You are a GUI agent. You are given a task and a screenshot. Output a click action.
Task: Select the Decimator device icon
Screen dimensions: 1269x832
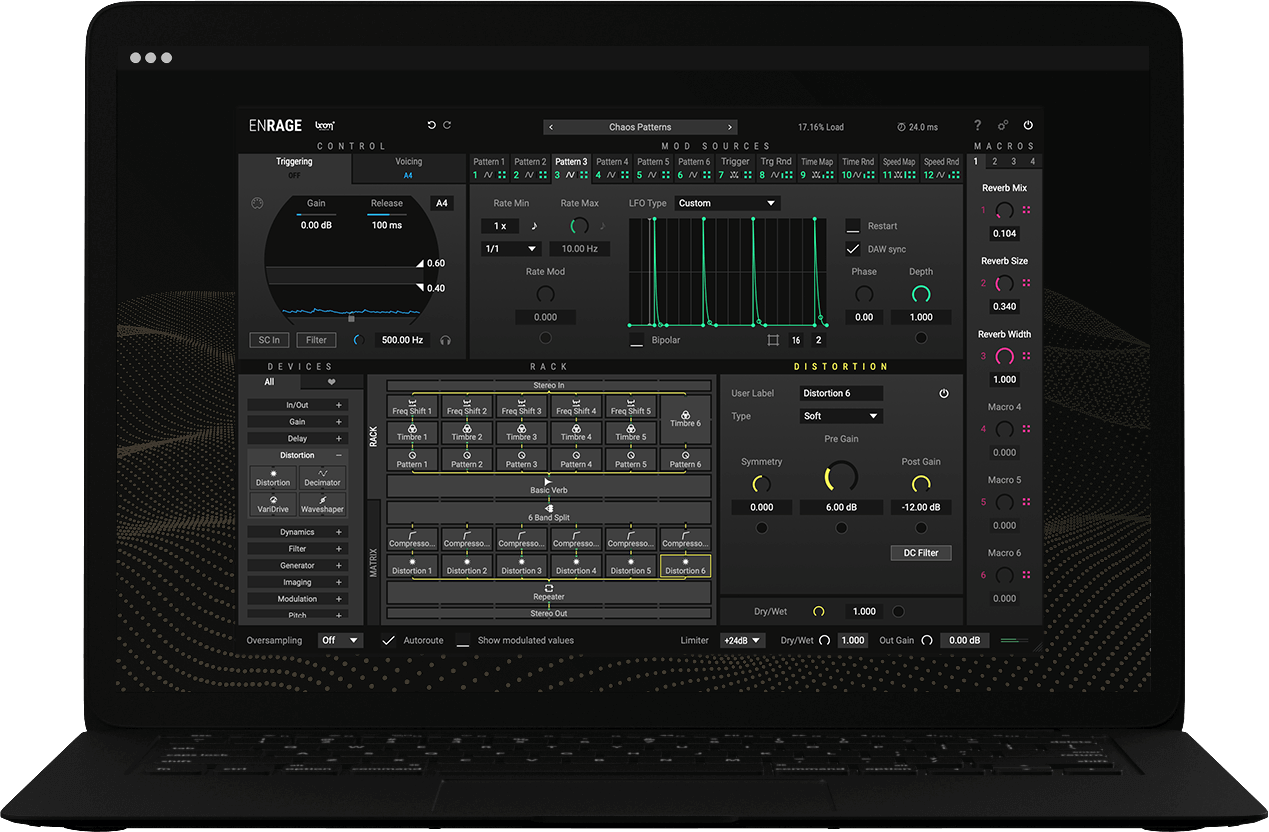(323, 477)
